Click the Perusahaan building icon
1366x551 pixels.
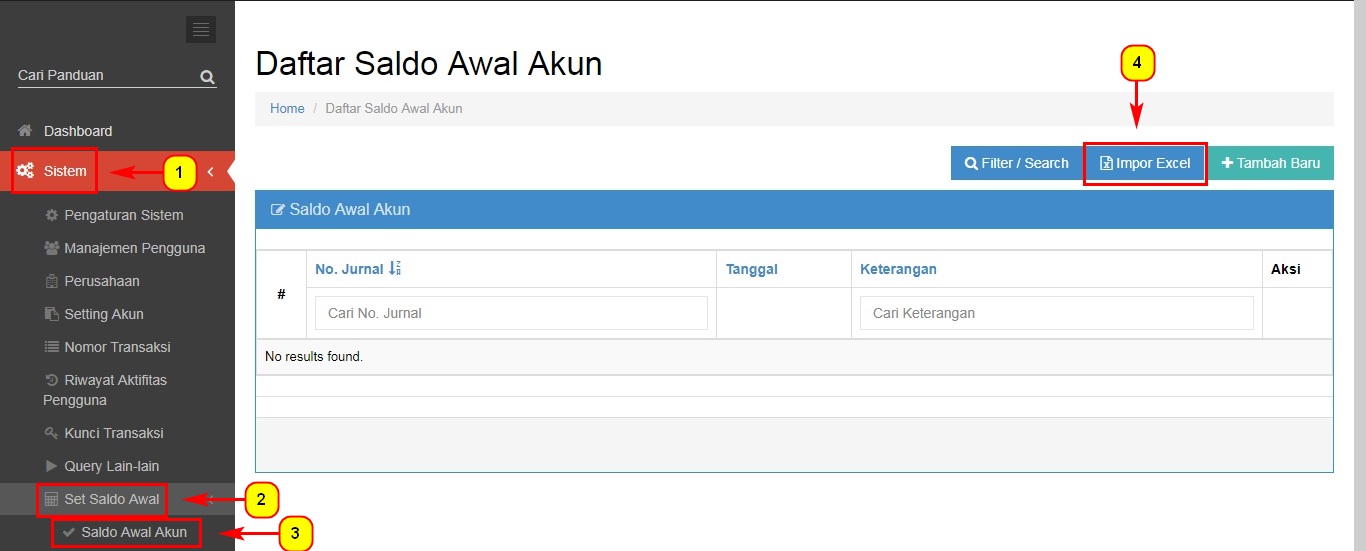pyautogui.click(x=52, y=281)
